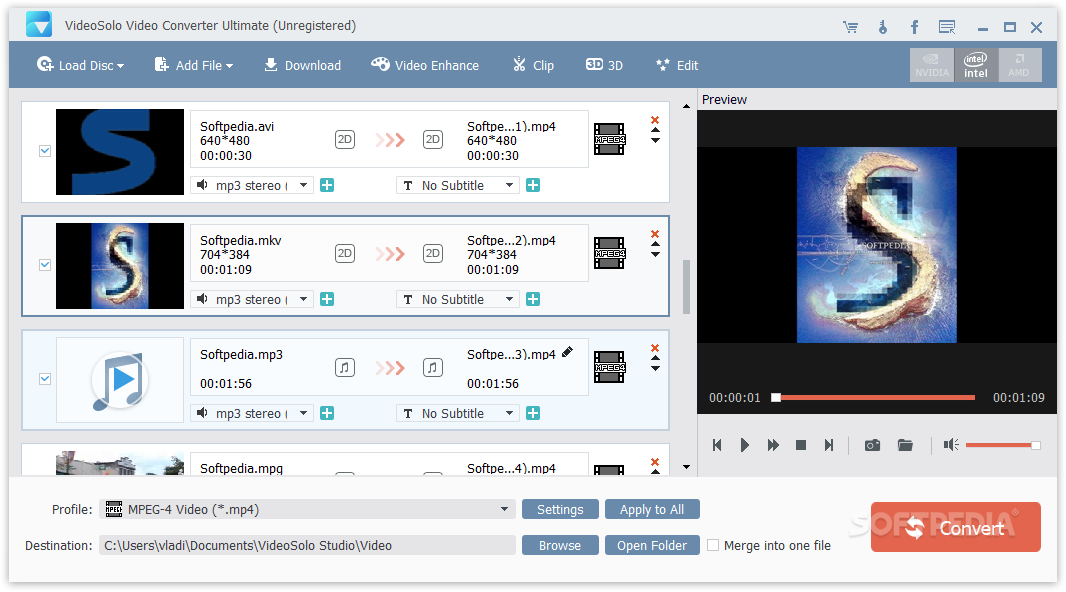Click Open Folder
Screen dimensions: 1066x592
pyautogui.click(x=652, y=545)
